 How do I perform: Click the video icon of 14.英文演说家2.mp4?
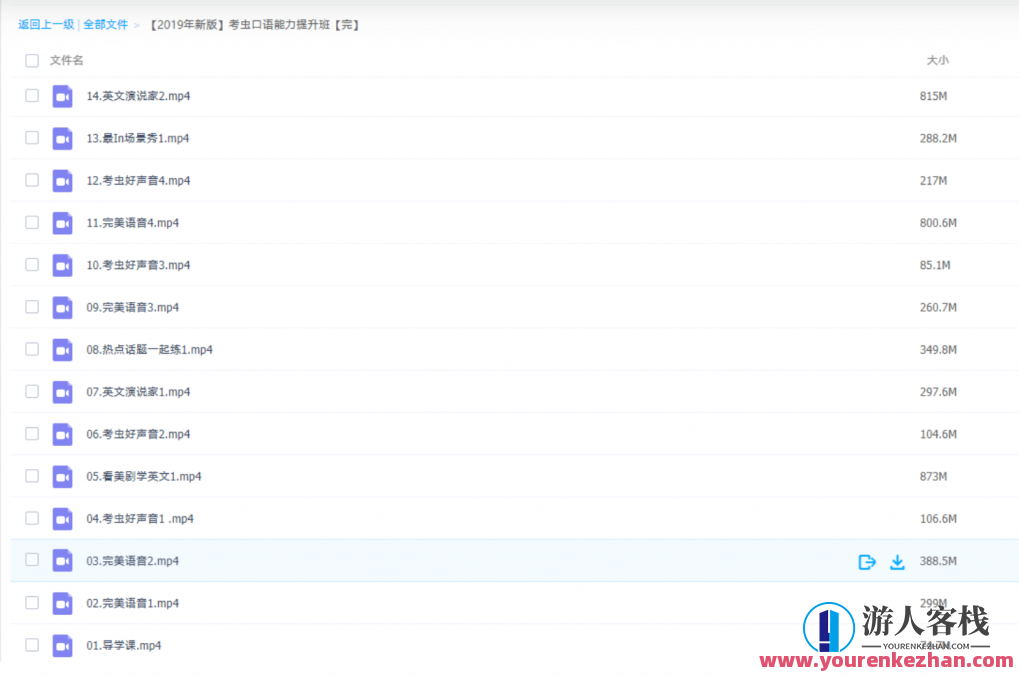63,96
